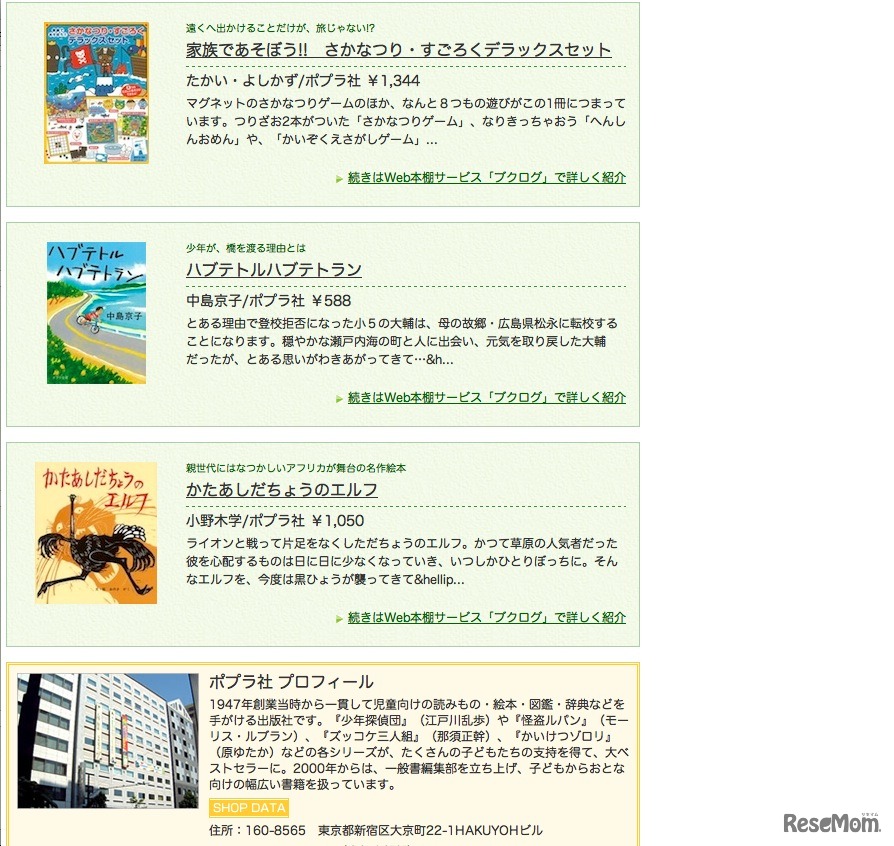Click the ポプラ社 プロフィール heading
Screen dimensions: 894x846
[291, 682]
